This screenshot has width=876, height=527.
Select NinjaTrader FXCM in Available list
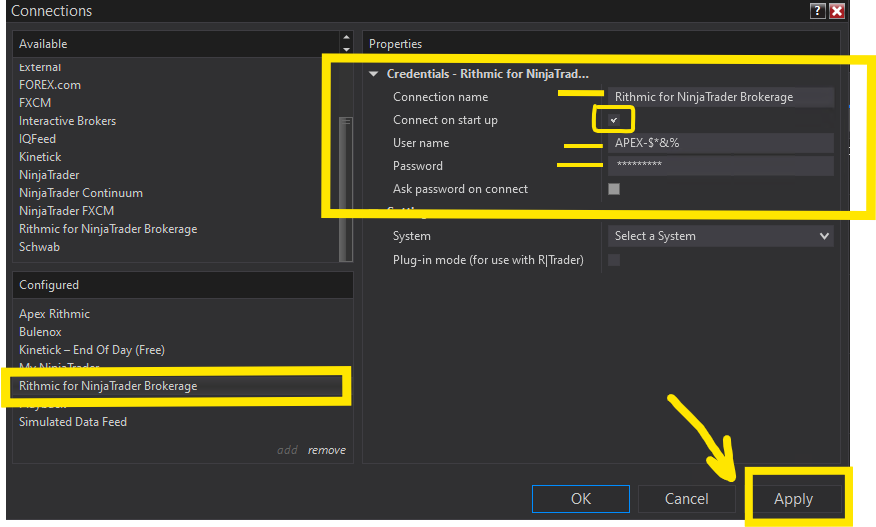tap(66, 211)
